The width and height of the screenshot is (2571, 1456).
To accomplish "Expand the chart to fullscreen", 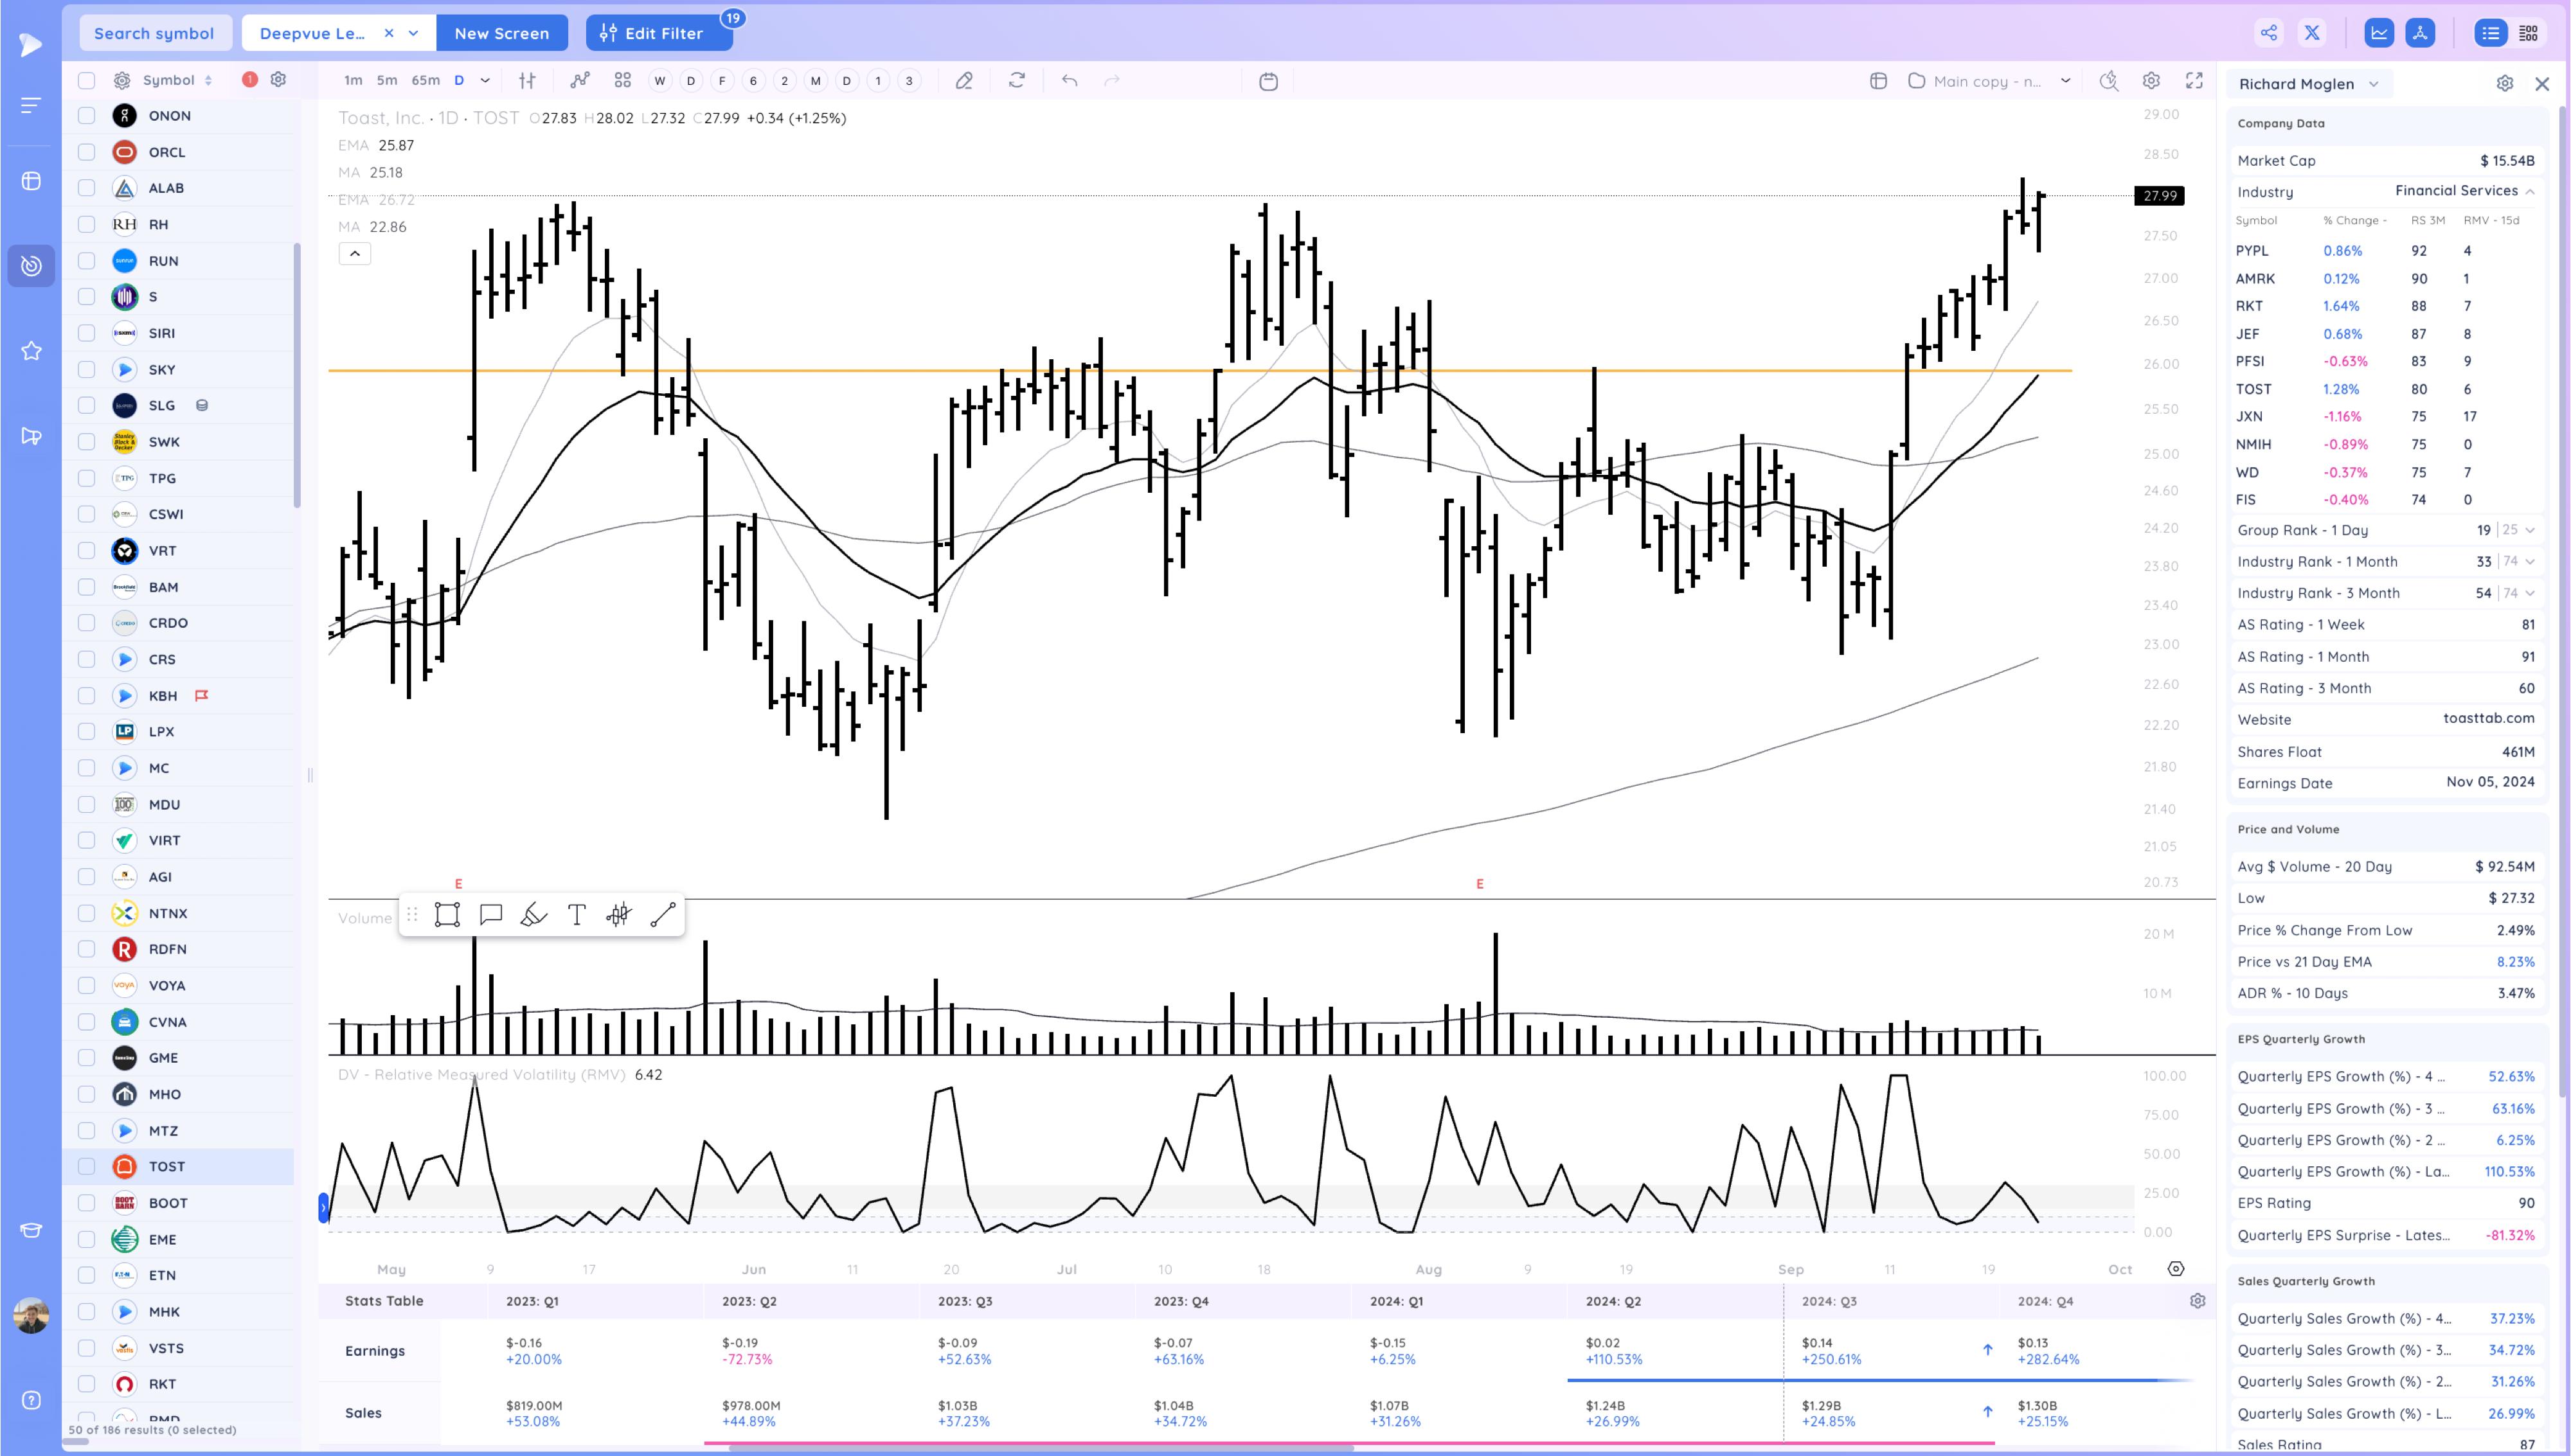I will [x=2195, y=81].
